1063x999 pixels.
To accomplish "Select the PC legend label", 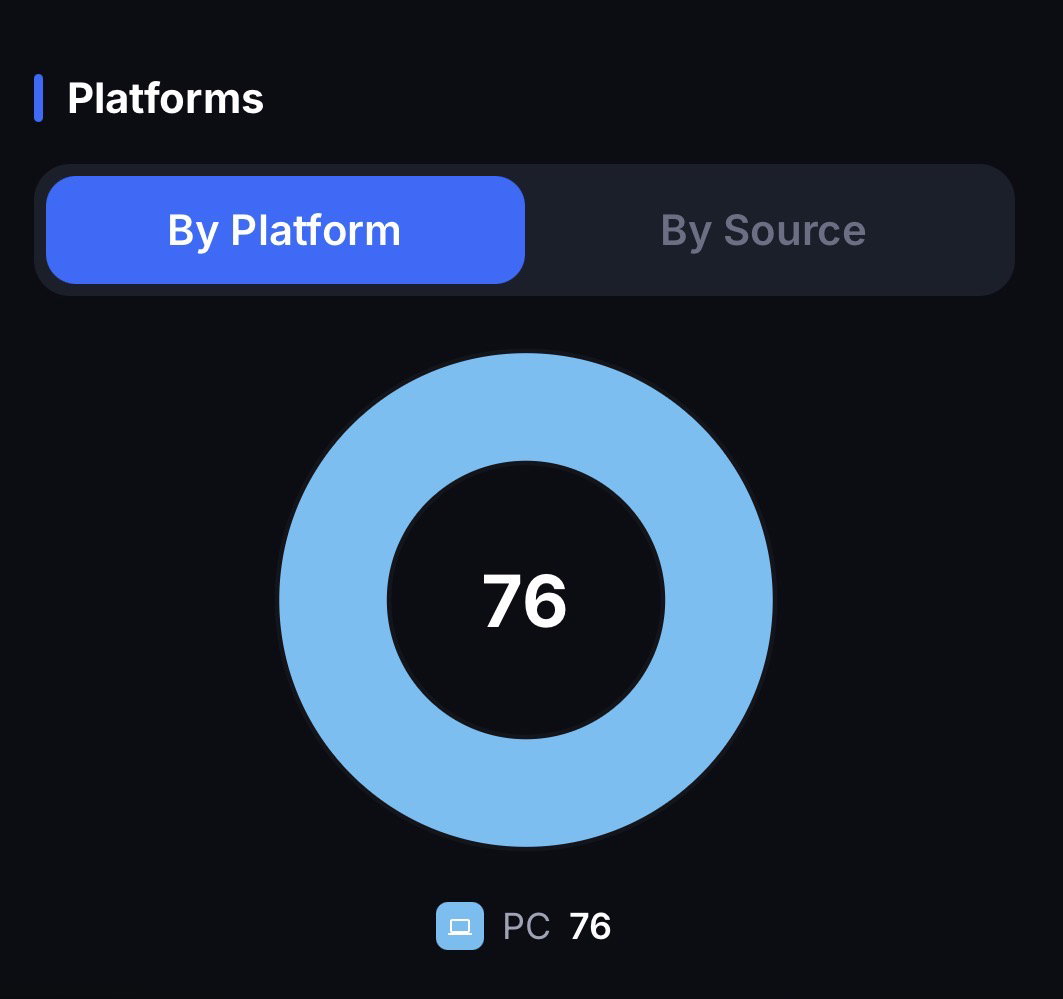I will point(526,926).
